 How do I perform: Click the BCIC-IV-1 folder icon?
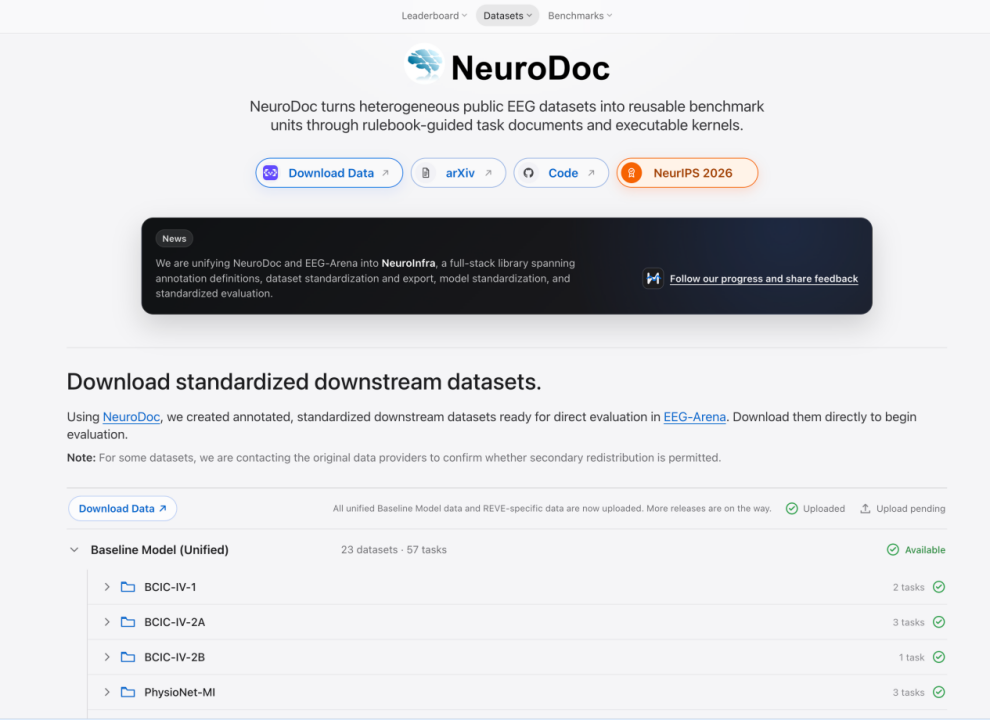[128, 587]
